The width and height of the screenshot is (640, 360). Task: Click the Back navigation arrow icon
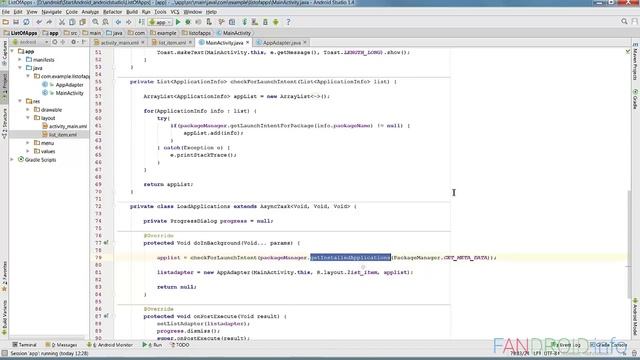[x=118, y=22]
